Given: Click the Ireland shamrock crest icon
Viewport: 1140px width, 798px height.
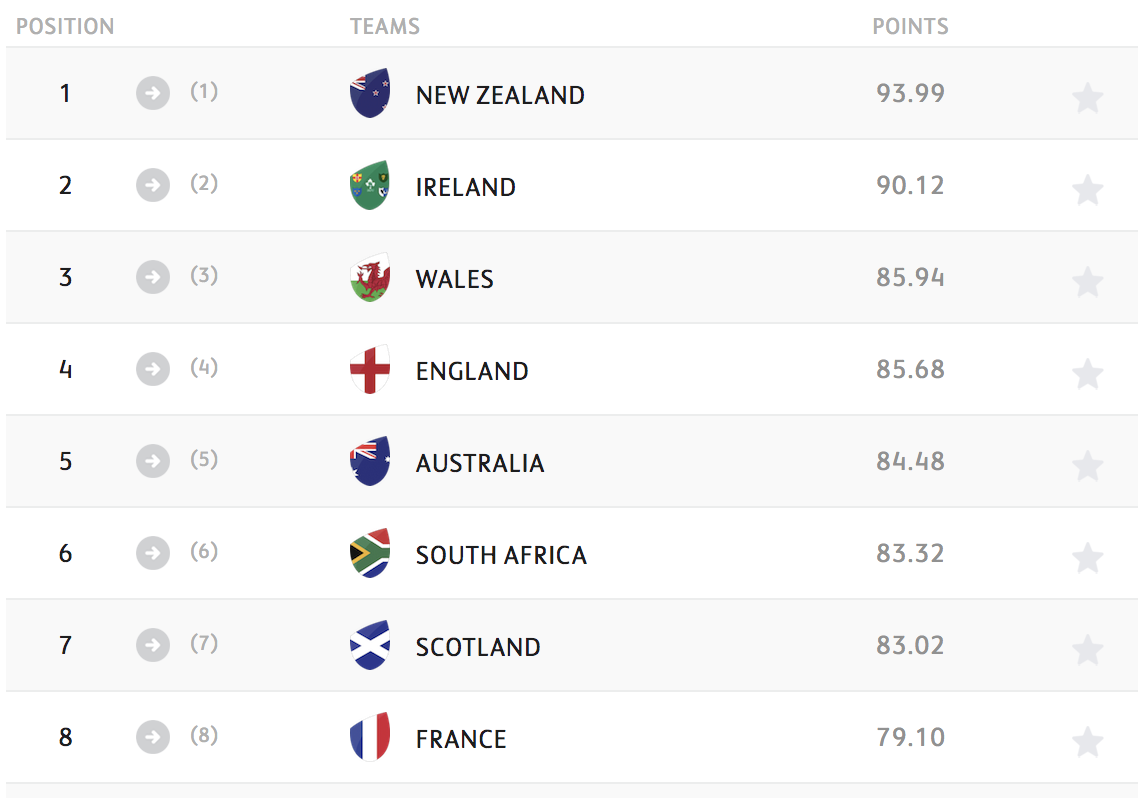Looking at the screenshot, I should [x=369, y=185].
